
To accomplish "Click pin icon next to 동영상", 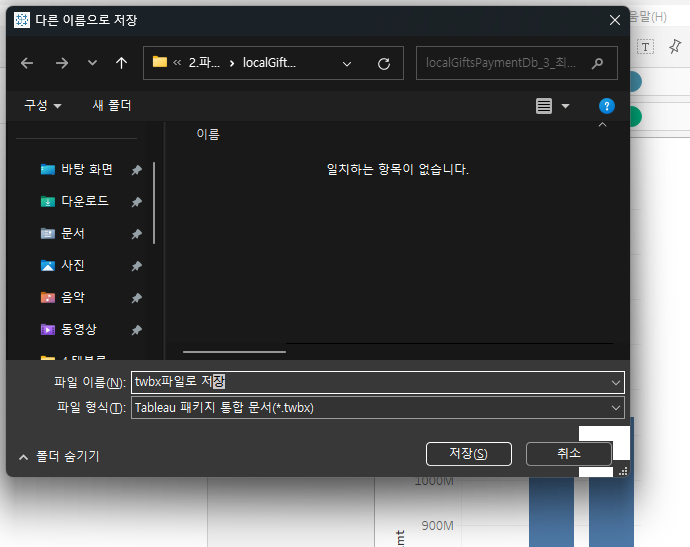I will point(136,330).
